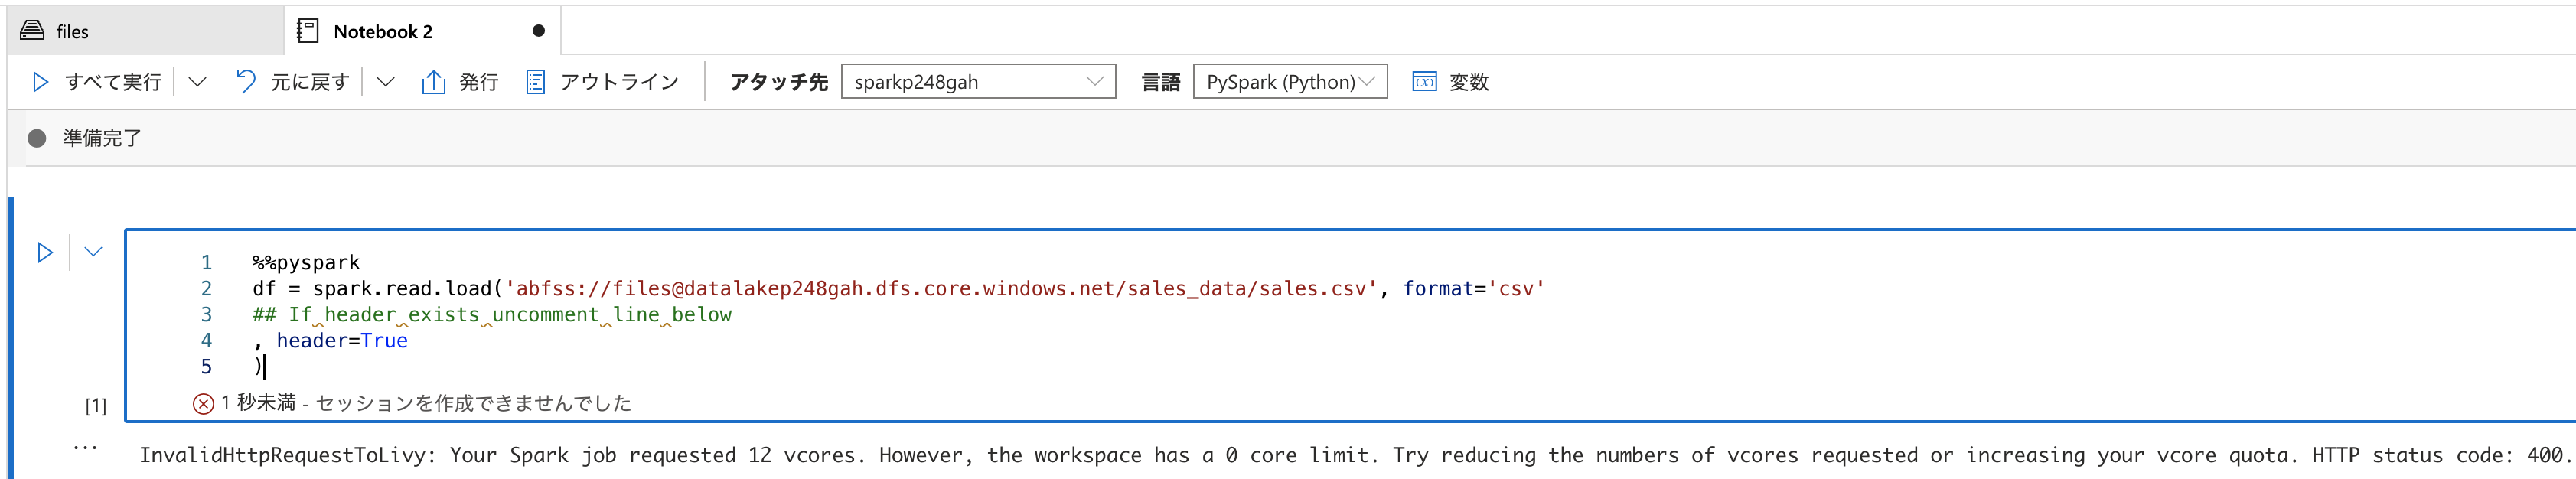Open the Undo options chevron
The height and width of the screenshot is (479, 2576).
(385, 82)
